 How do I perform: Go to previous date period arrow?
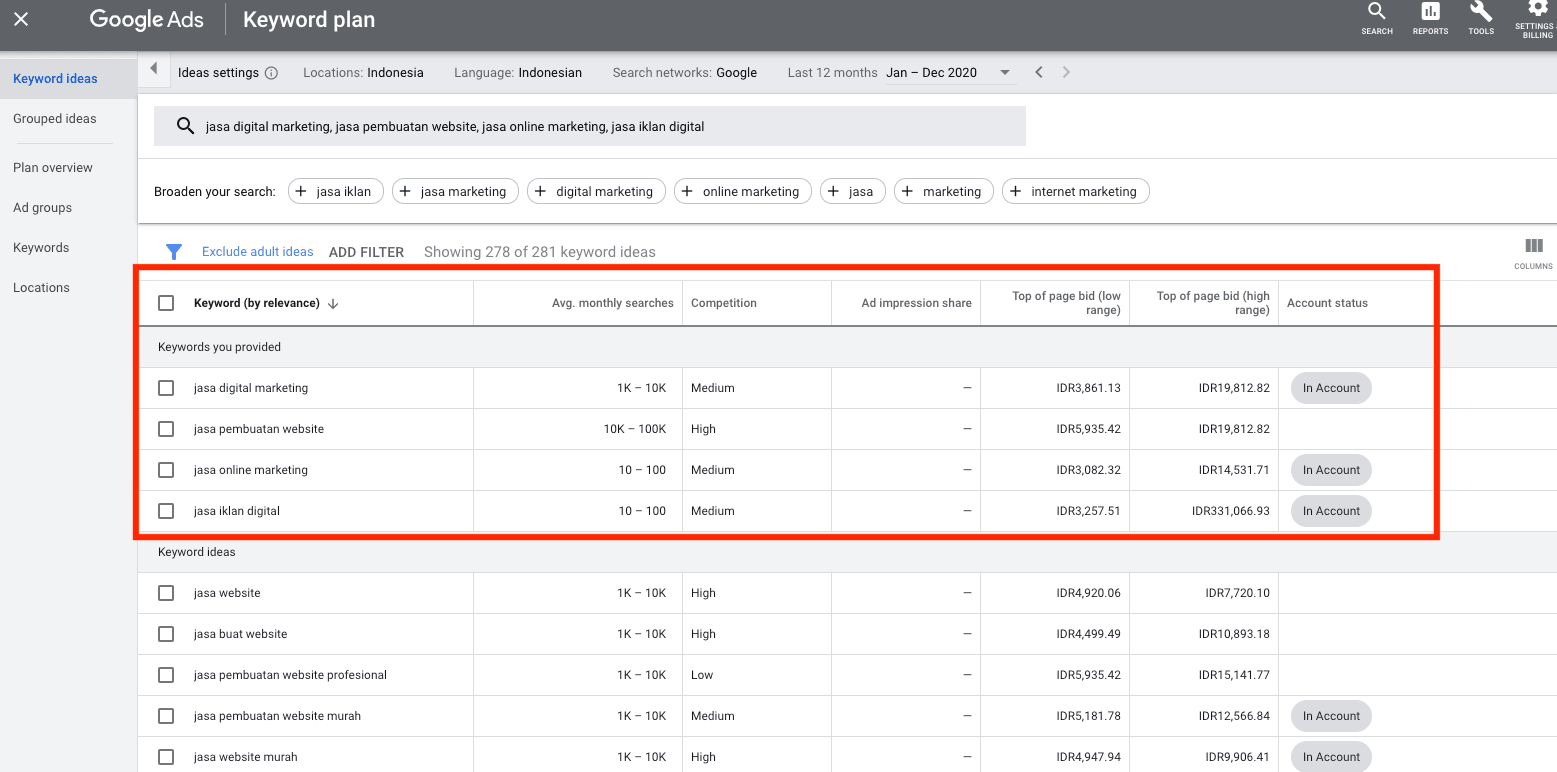(1039, 72)
